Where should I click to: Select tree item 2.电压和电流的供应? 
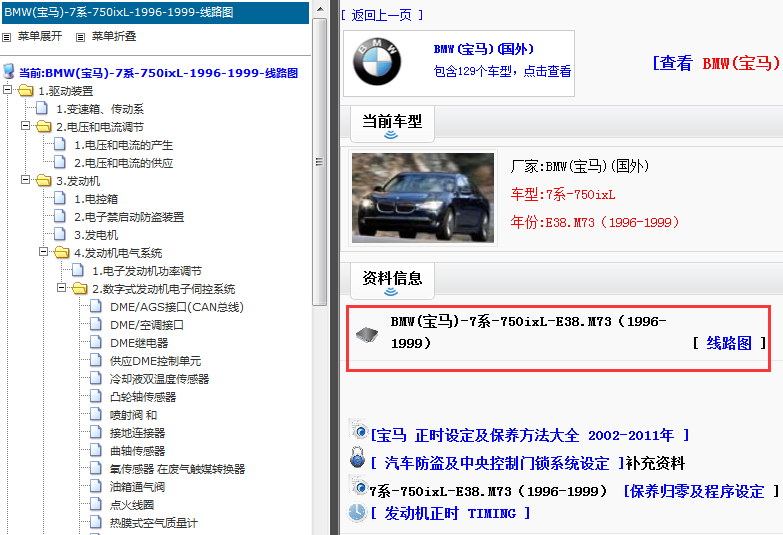pyautogui.click(x=123, y=163)
